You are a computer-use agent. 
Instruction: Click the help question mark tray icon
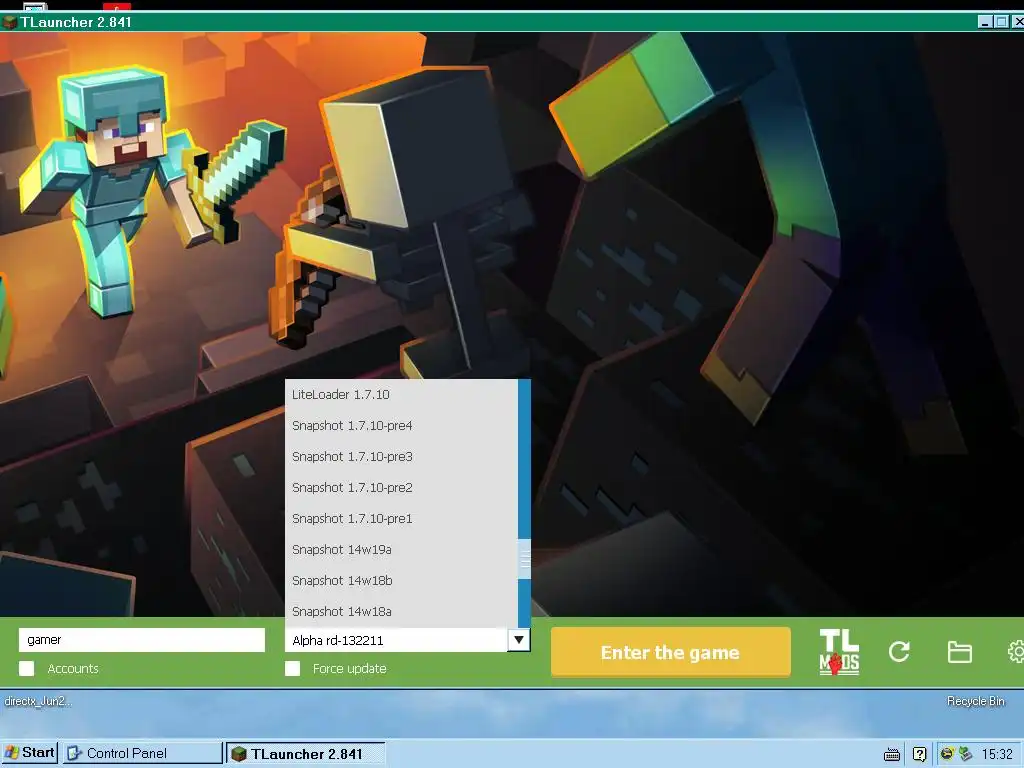pyautogui.click(x=920, y=754)
